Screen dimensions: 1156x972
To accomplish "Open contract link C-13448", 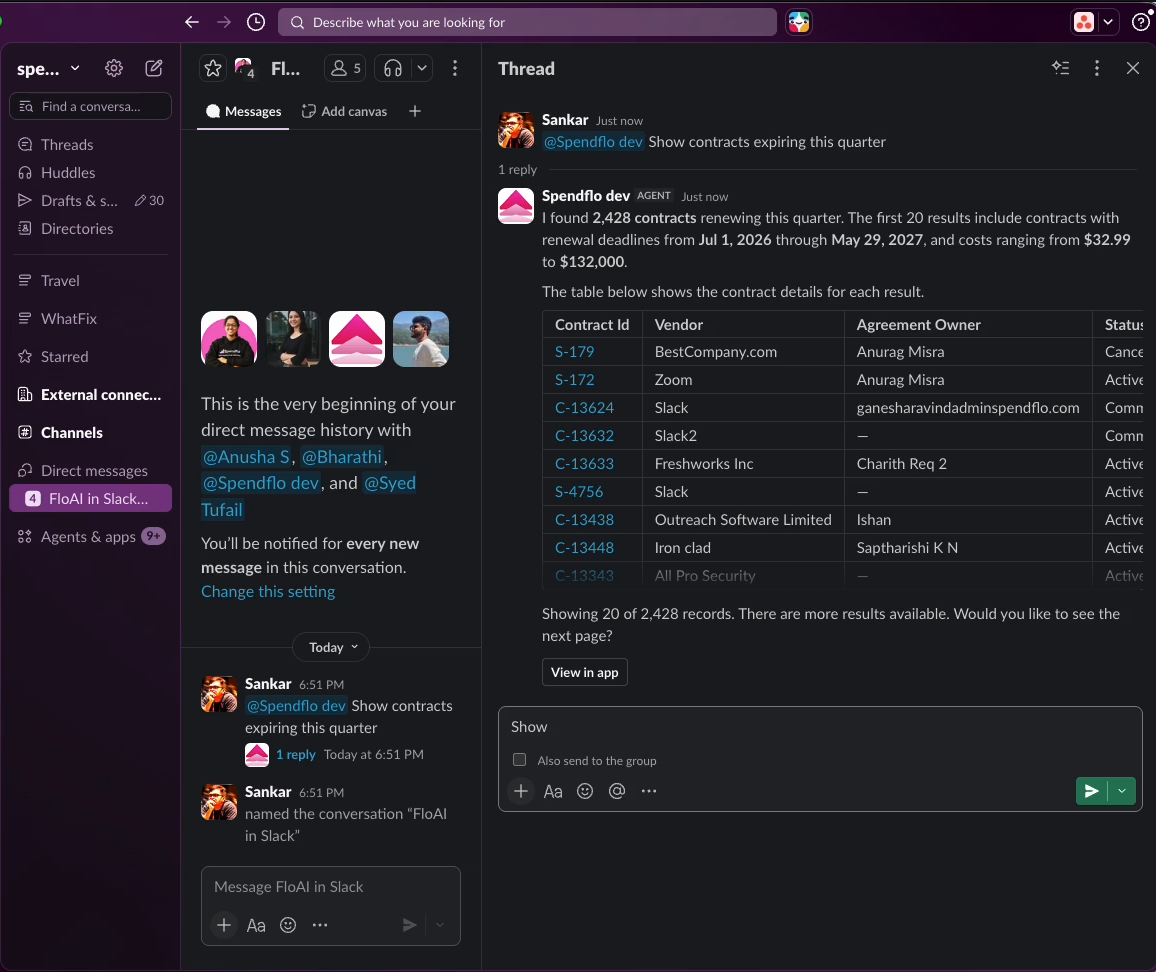I will [x=584, y=548].
